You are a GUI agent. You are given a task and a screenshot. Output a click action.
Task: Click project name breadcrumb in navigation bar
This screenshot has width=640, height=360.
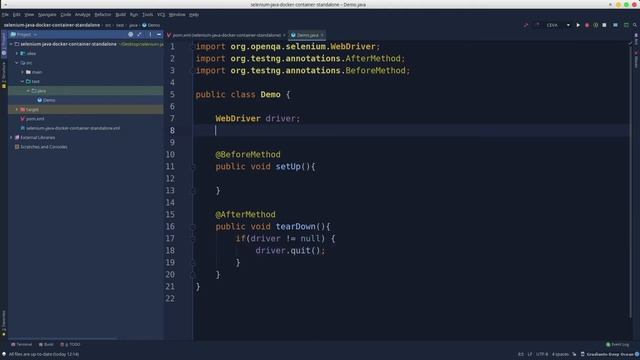click(52, 25)
